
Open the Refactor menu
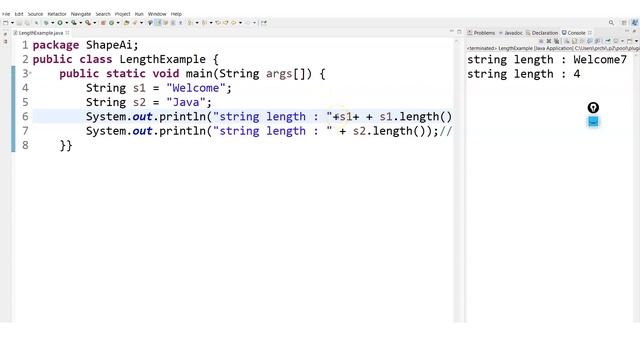point(57,14)
